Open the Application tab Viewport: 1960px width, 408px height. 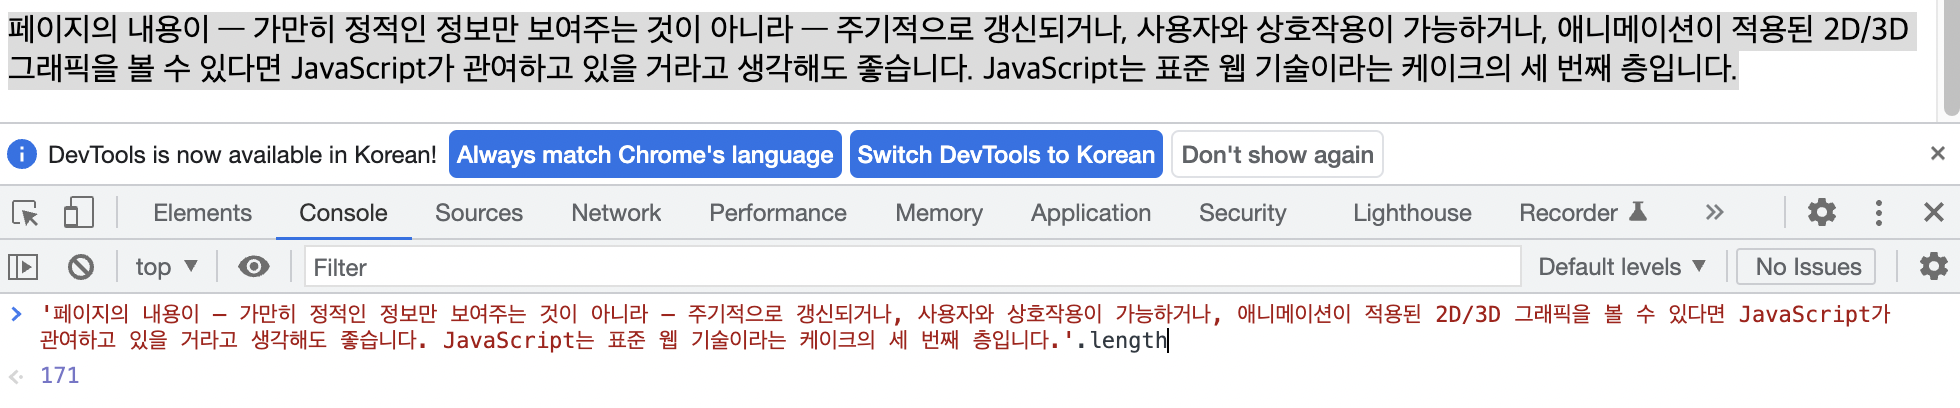click(x=1091, y=213)
